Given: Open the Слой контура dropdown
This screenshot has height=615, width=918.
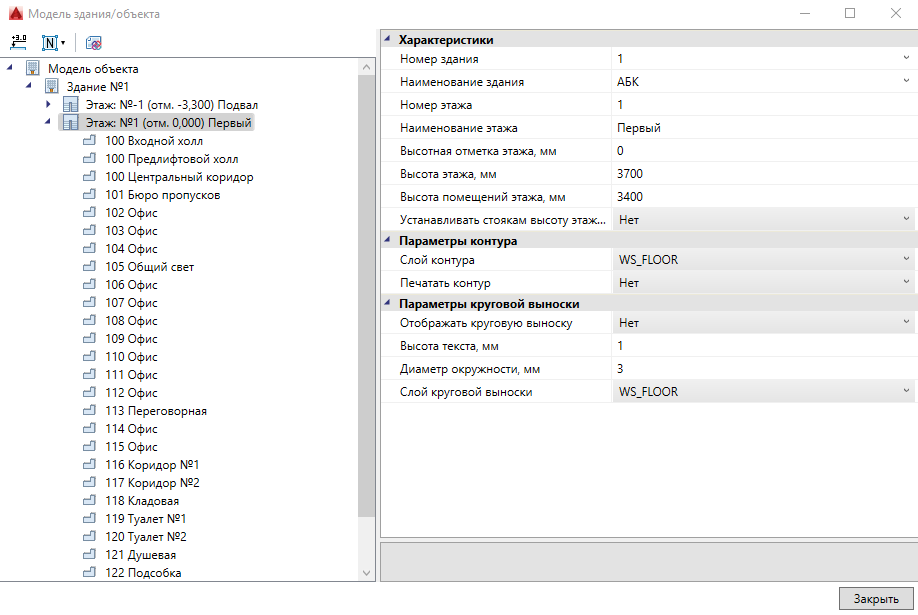Looking at the screenshot, I should tap(906, 260).
